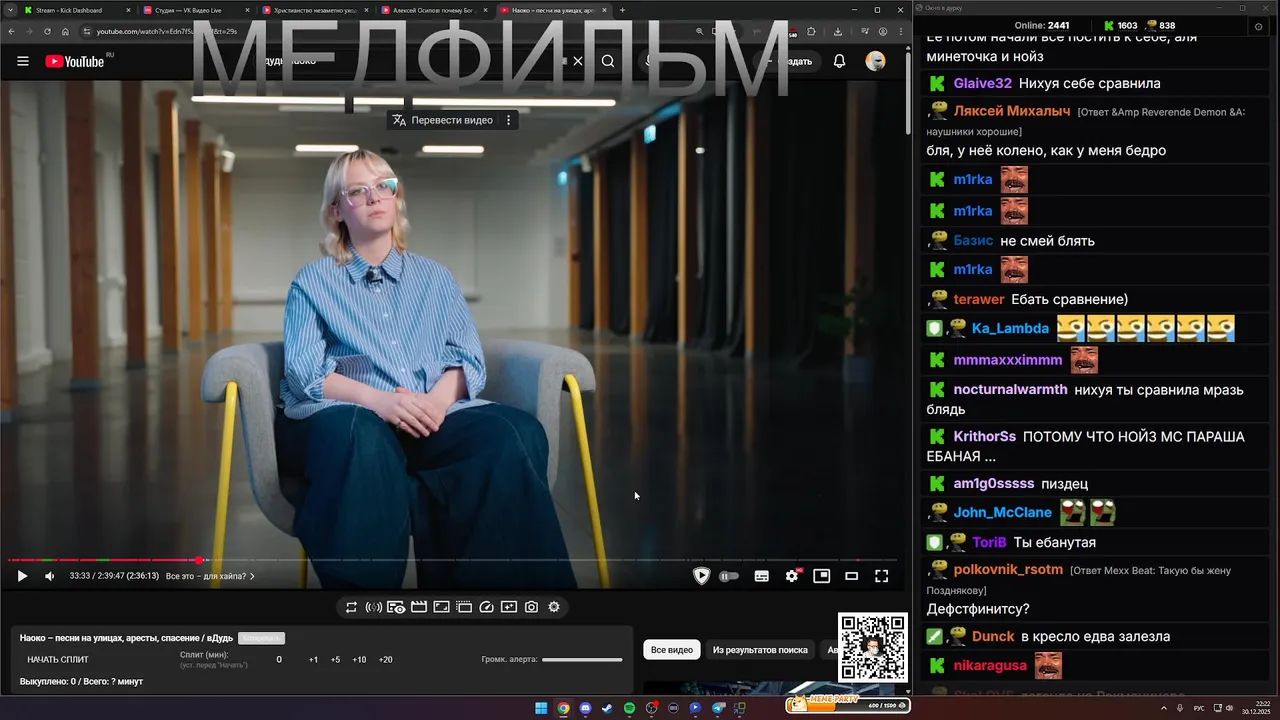
Task: Open Windows Start menu
Action: (541, 708)
